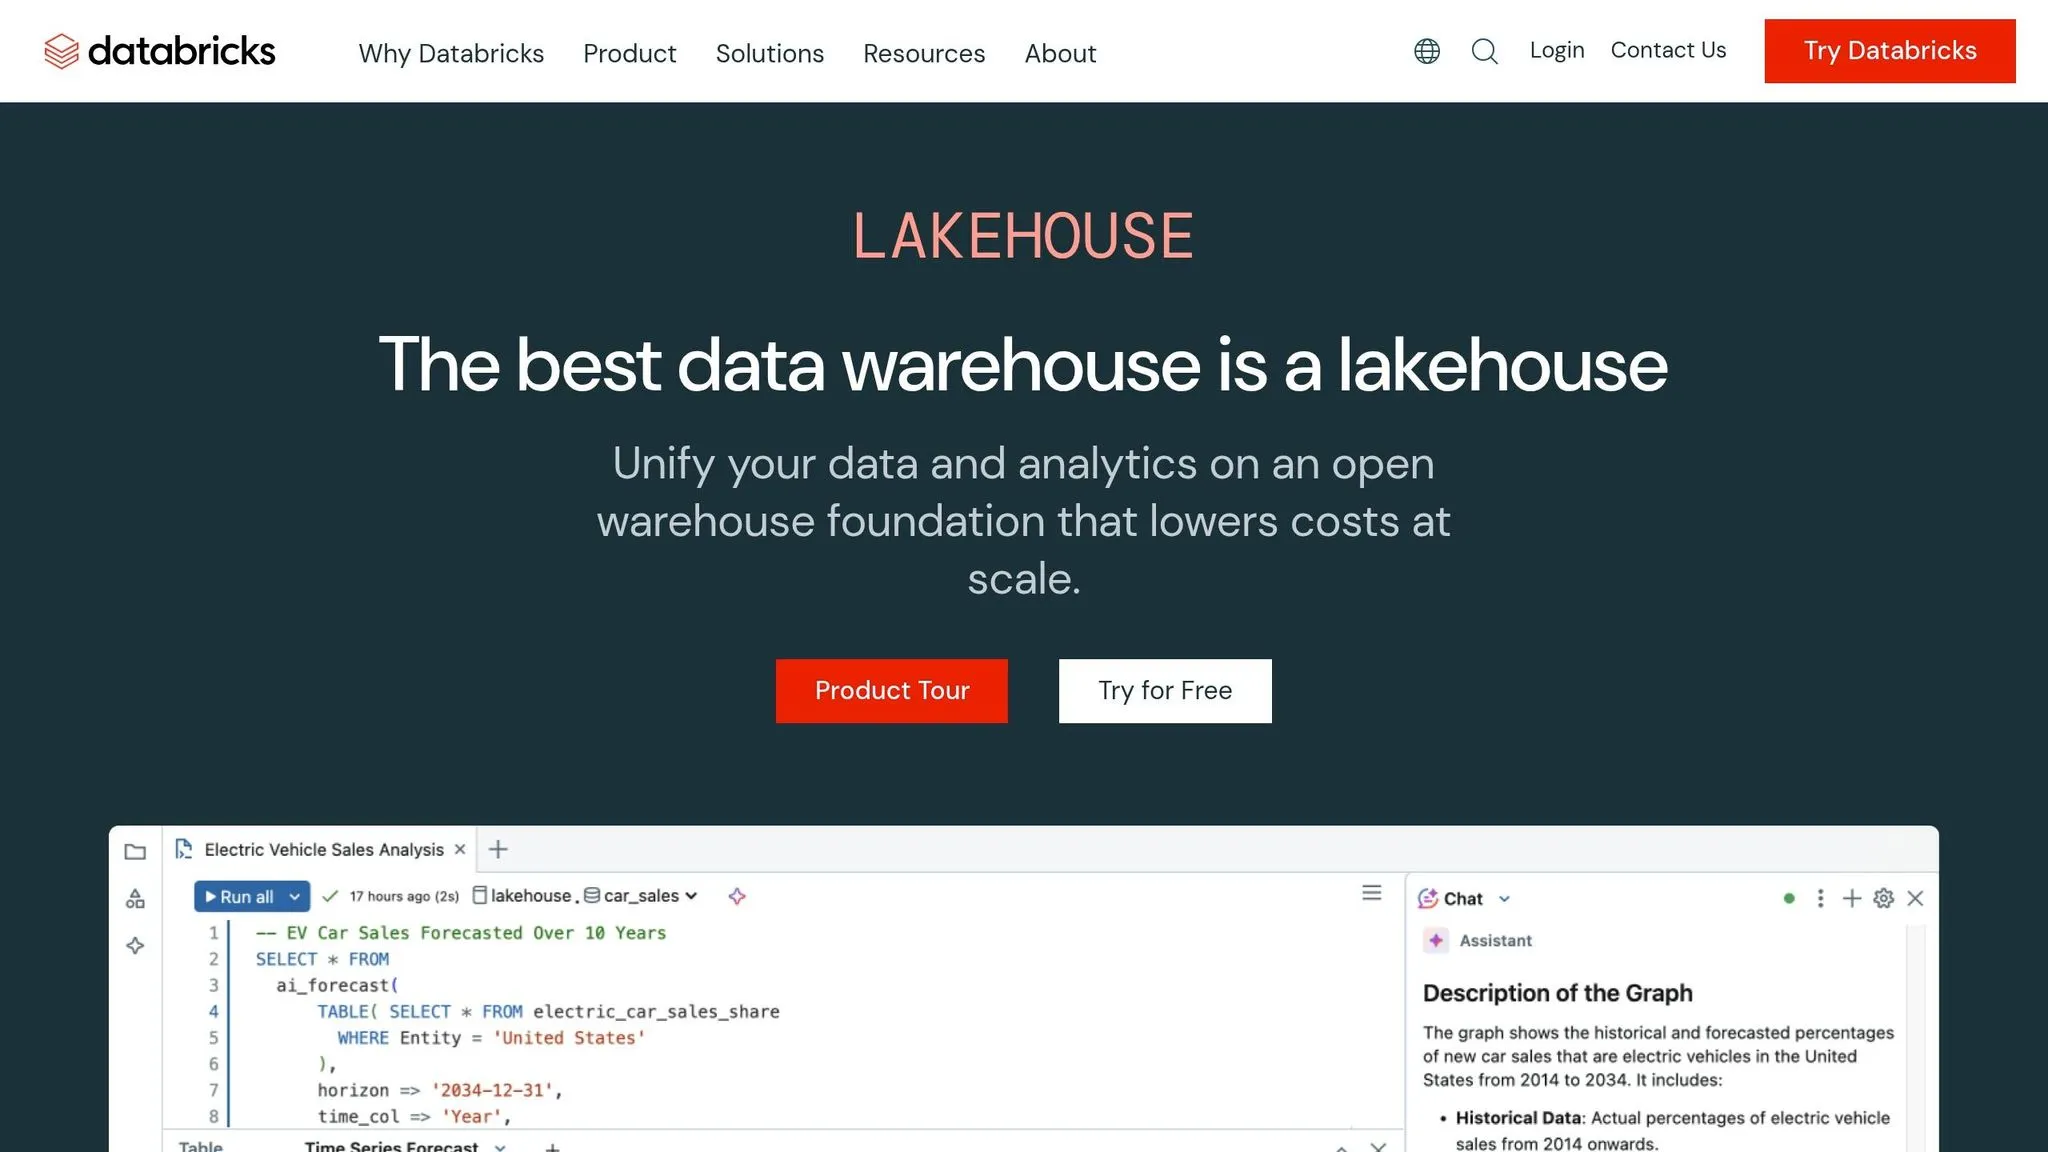
Task: Click the assistant sparkle icon in left sidebar
Action: click(135, 945)
